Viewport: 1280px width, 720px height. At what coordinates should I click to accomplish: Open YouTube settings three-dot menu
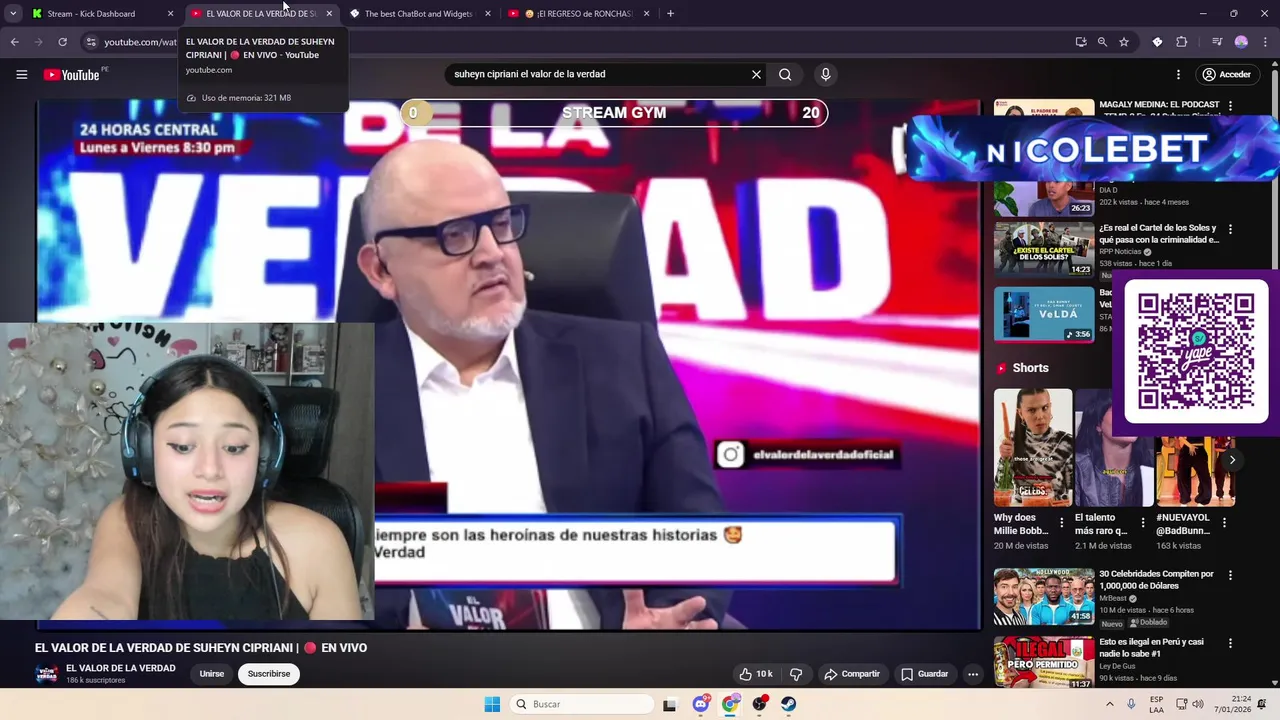coord(1178,74)
